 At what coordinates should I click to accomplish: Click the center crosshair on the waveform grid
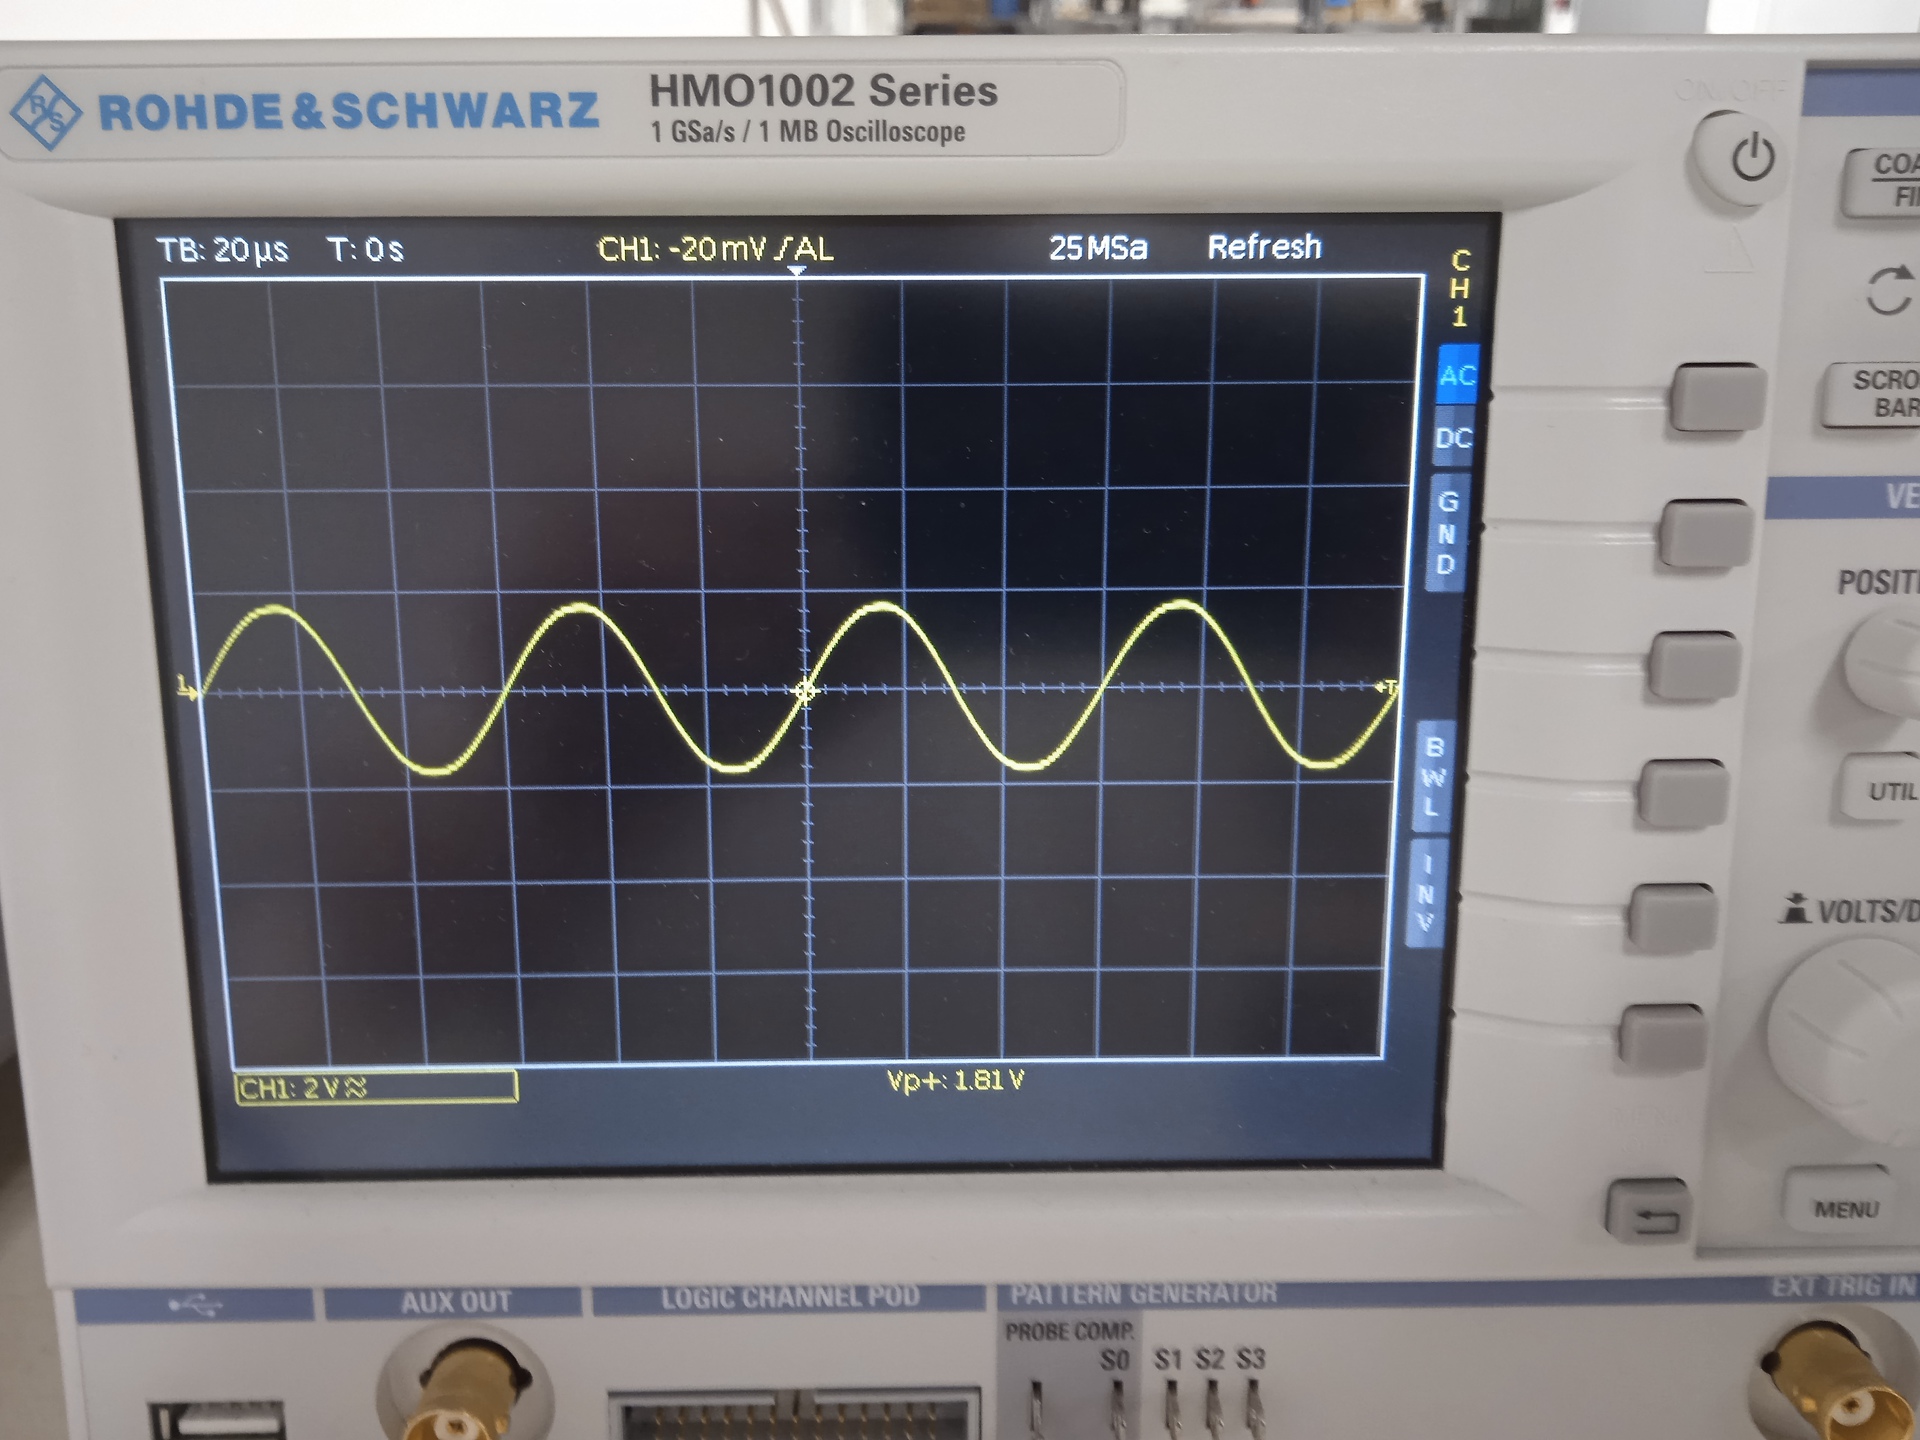(x=805, y=691)
